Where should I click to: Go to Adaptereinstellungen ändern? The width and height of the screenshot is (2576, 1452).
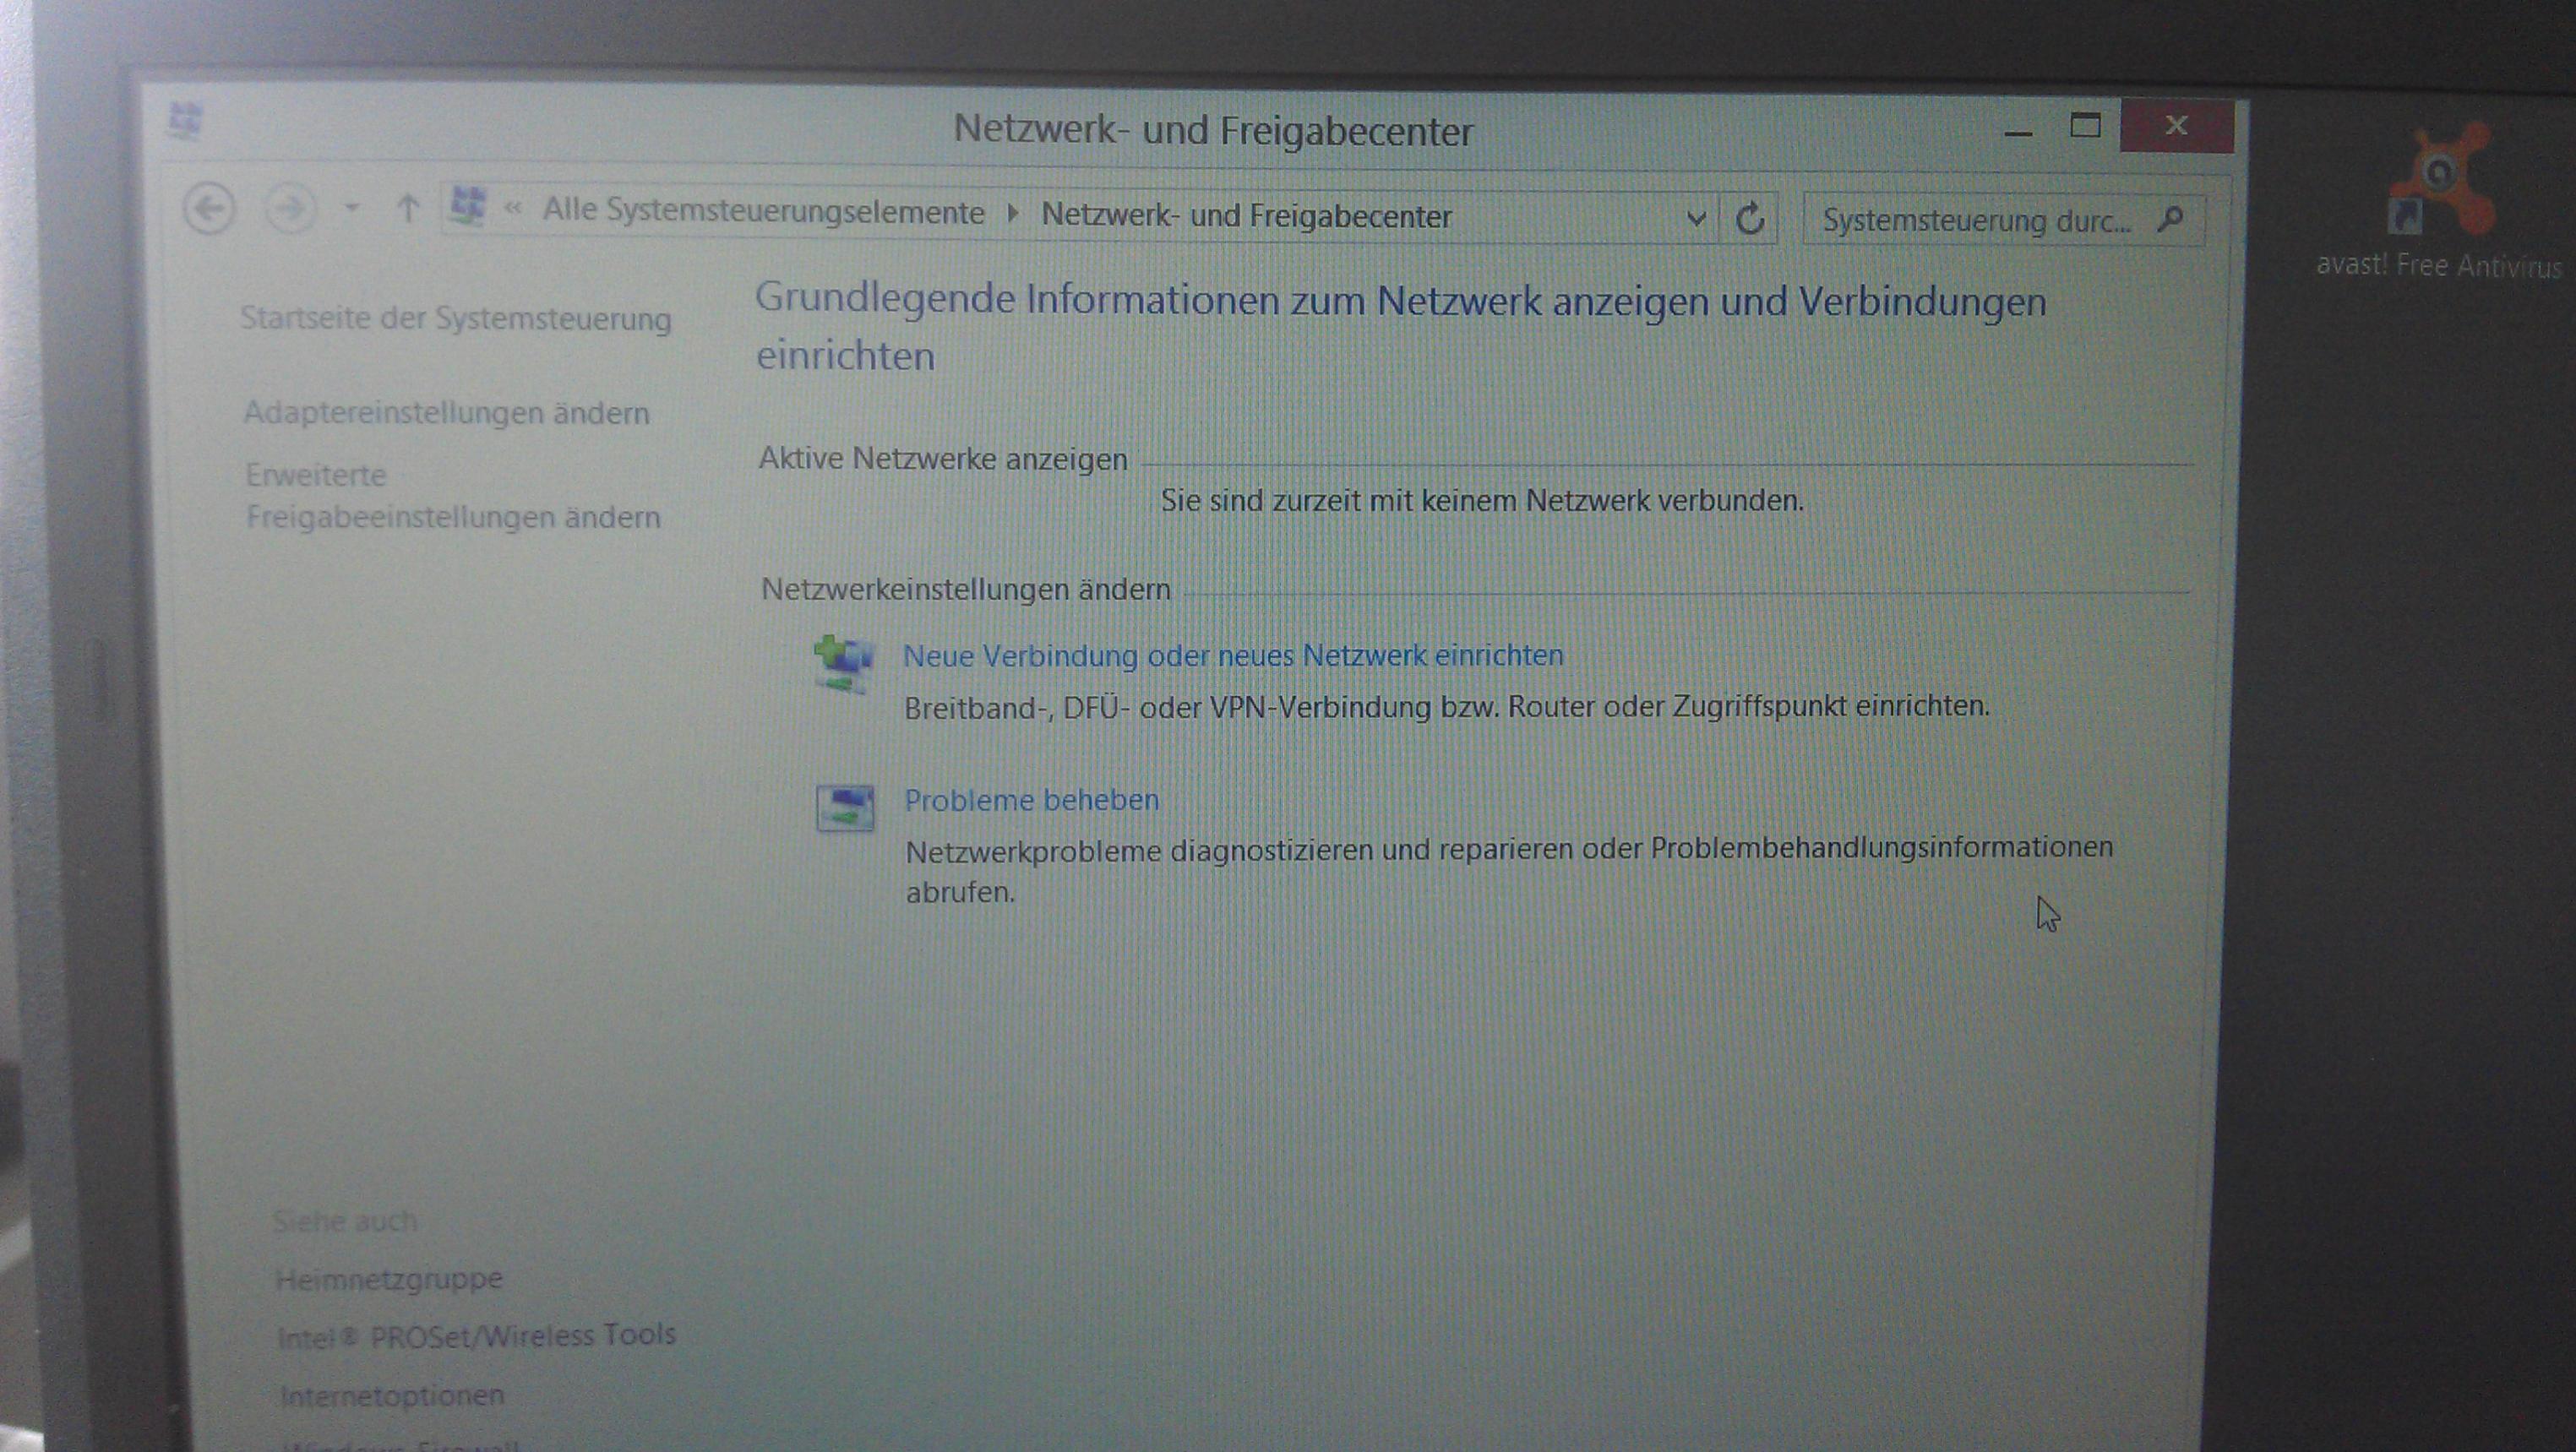pyautogui.click(x=446, y=412)
